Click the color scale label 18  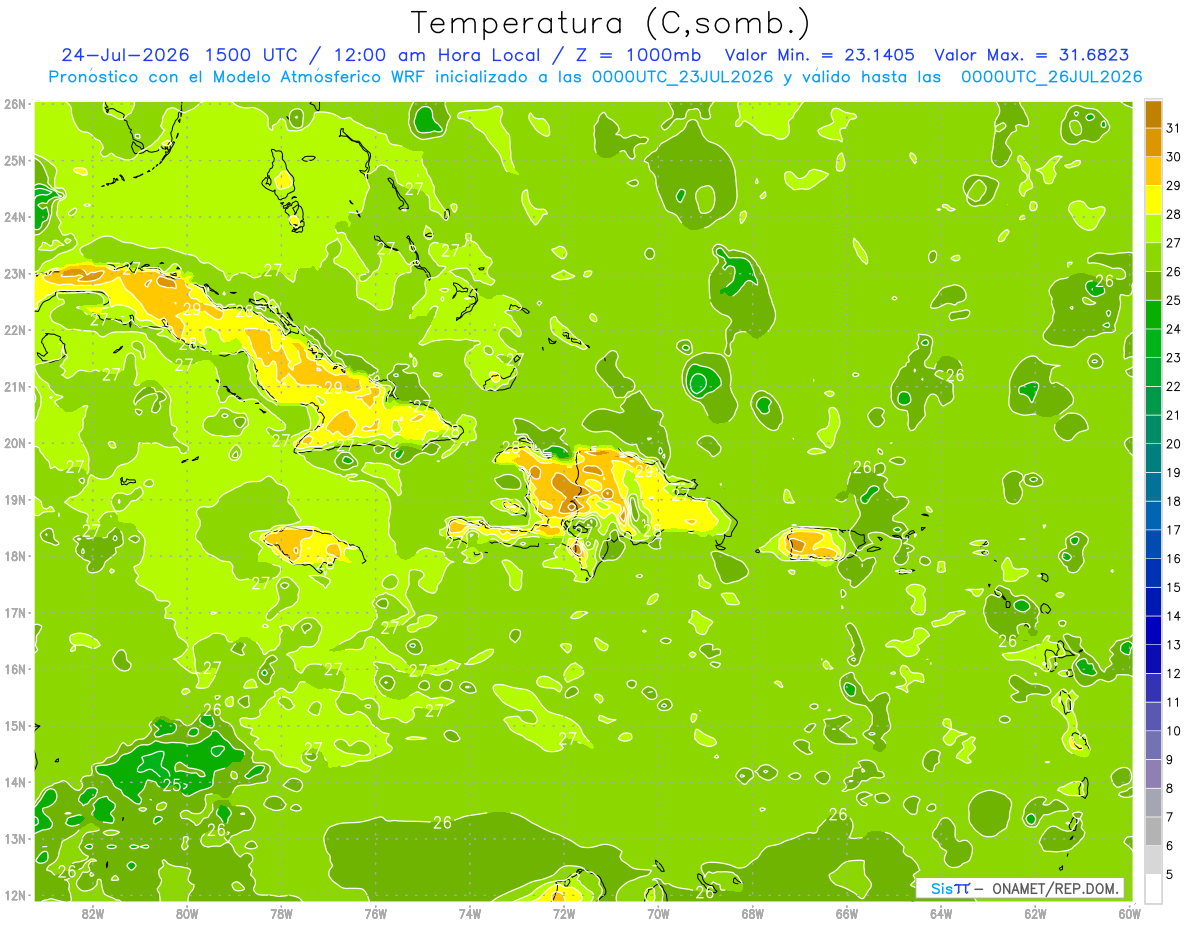coord(1173,501)
